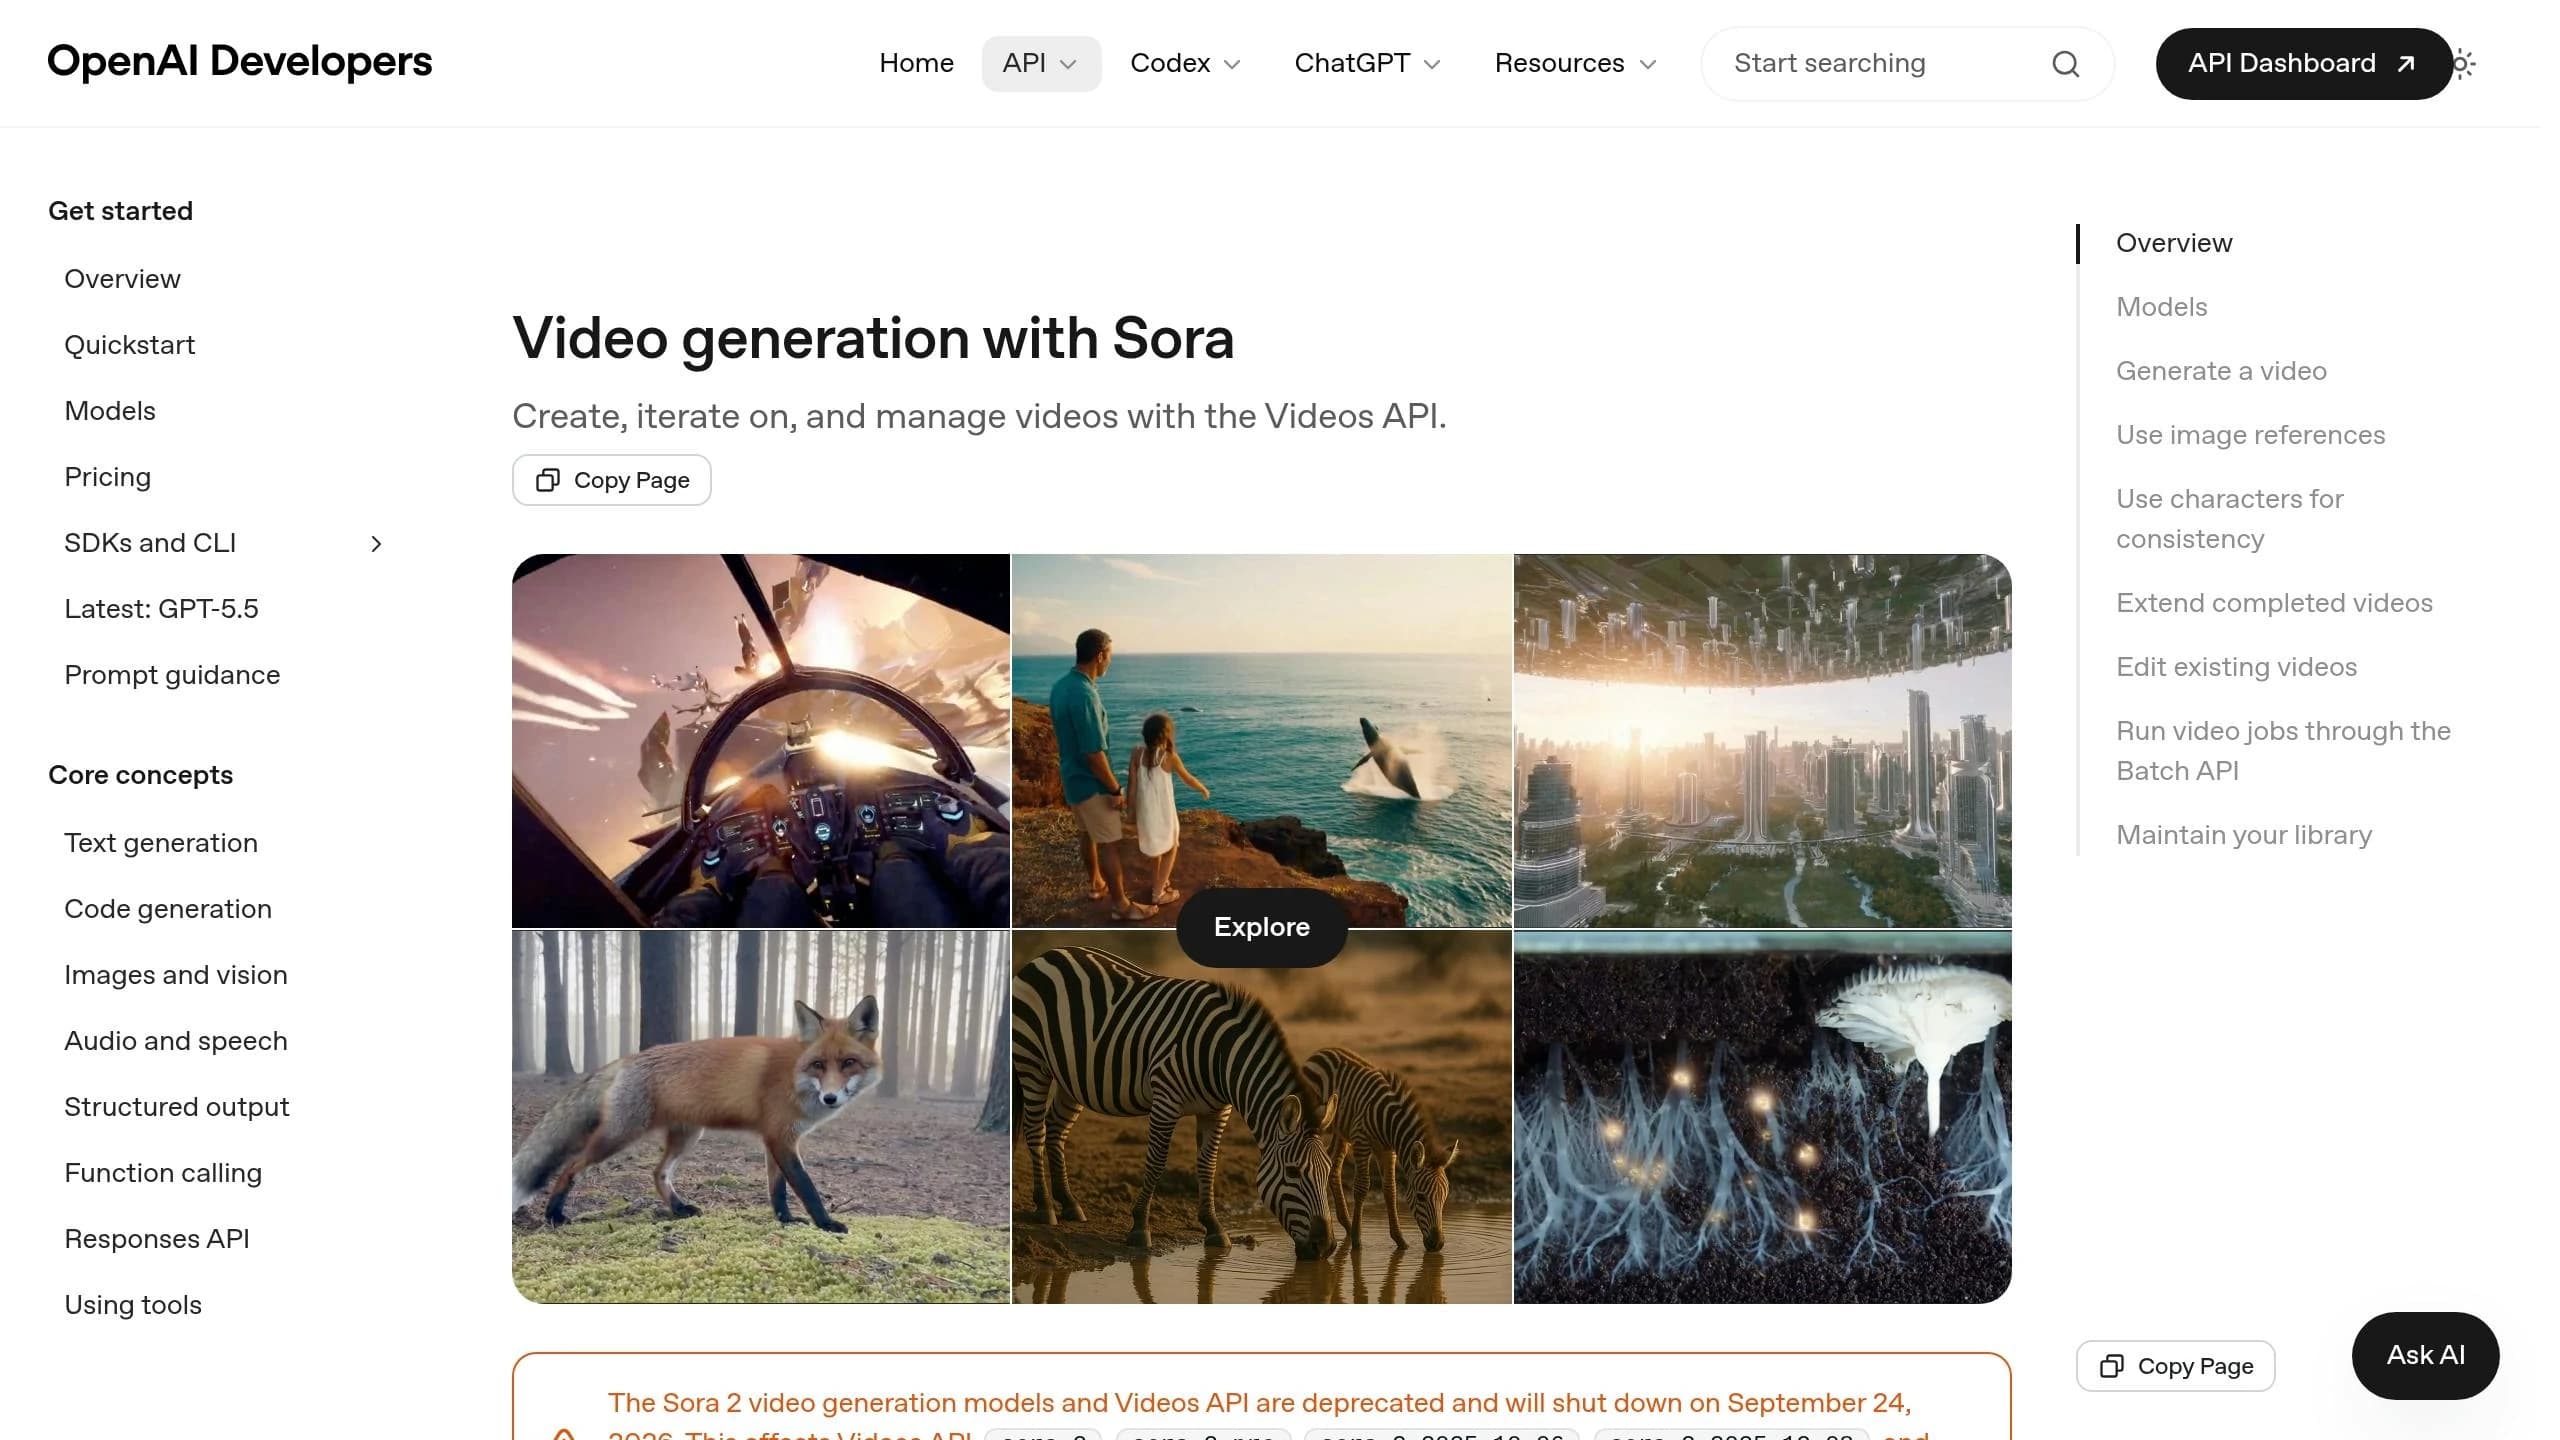Jump to Extend completed videos section

click(2274, 603)
